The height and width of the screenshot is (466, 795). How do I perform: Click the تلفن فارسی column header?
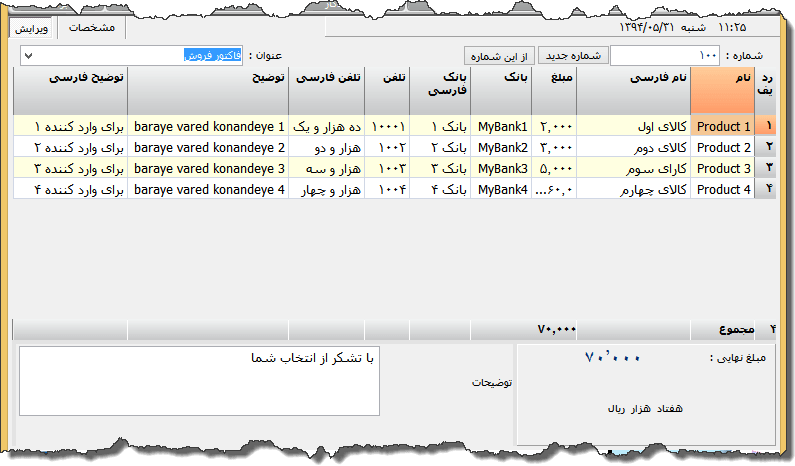pyautogui.click(x=327, y=89)
